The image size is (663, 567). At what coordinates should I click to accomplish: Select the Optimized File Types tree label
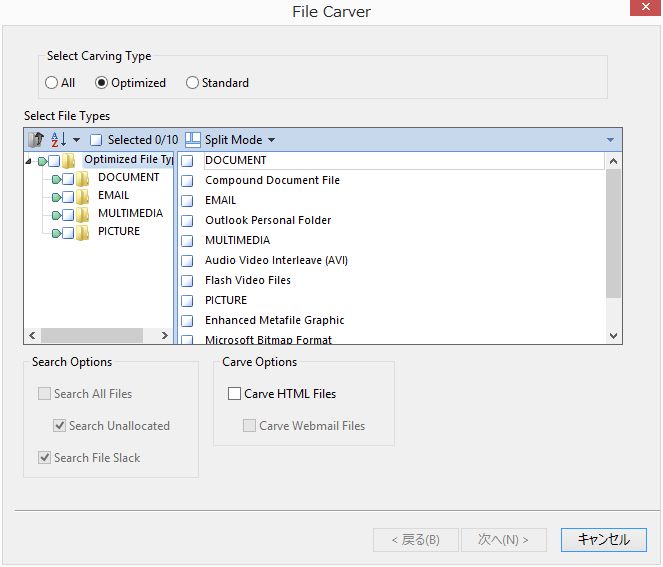pyautogui.click(x=129, y=159)
